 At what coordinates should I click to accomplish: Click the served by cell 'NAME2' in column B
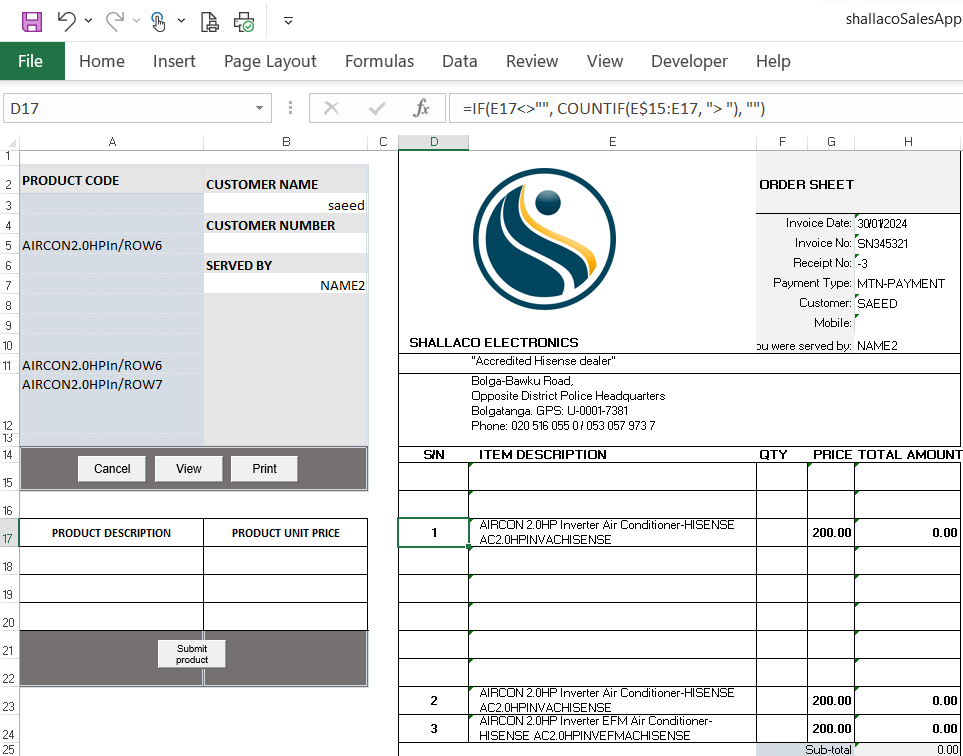286,285
